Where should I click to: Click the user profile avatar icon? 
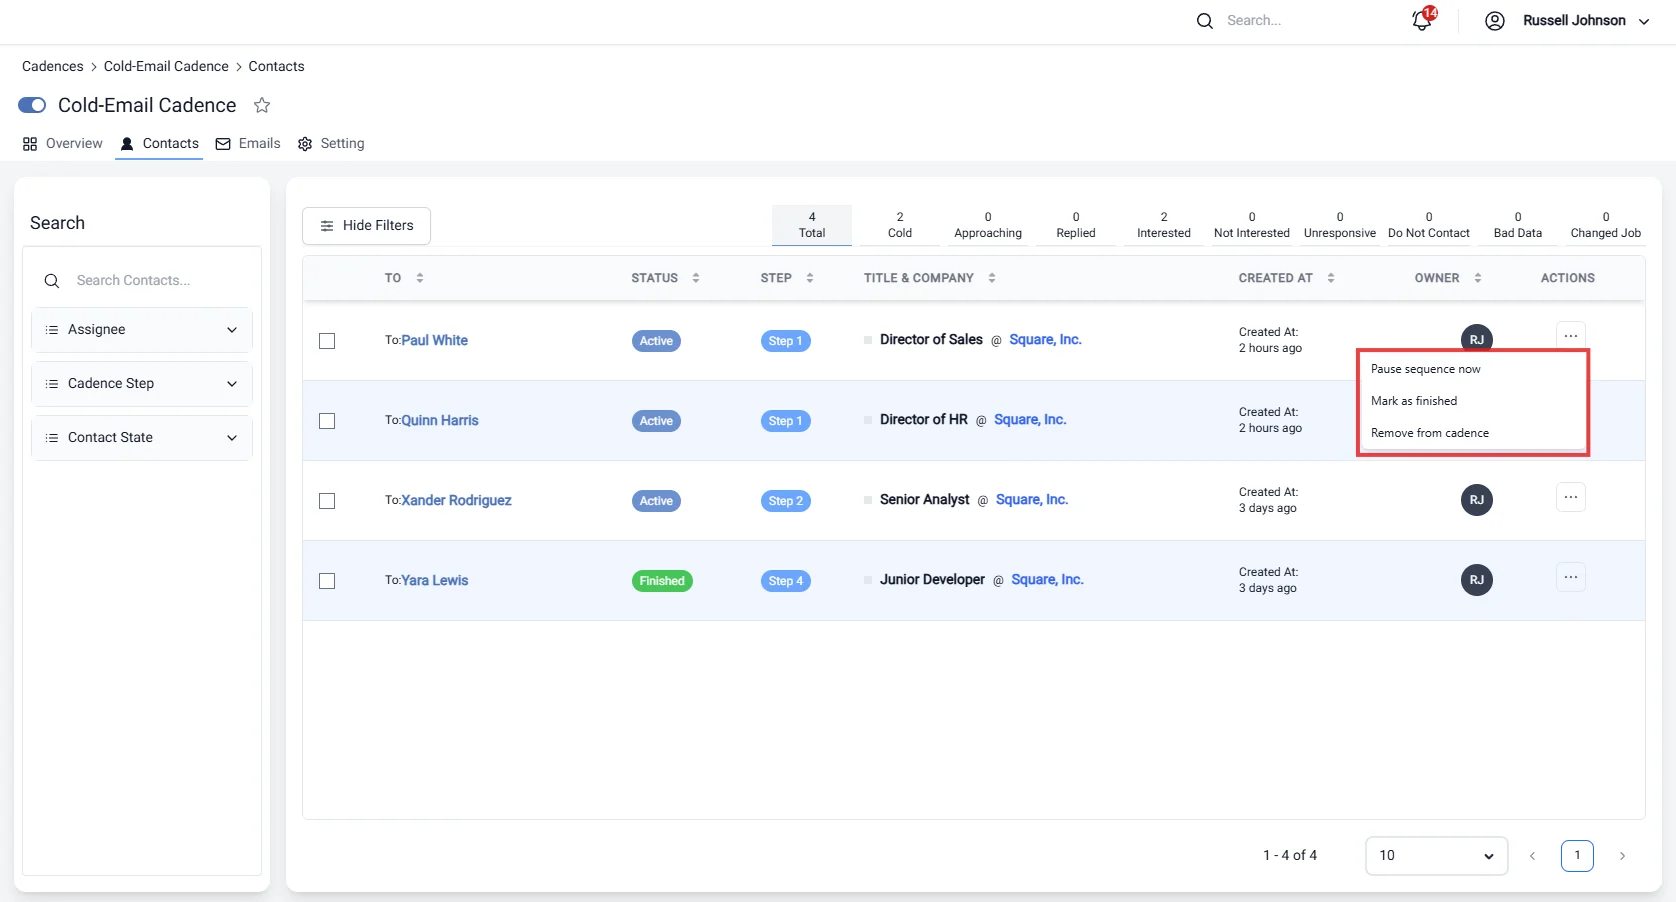pyautogui.click(x=1495, y=21)
